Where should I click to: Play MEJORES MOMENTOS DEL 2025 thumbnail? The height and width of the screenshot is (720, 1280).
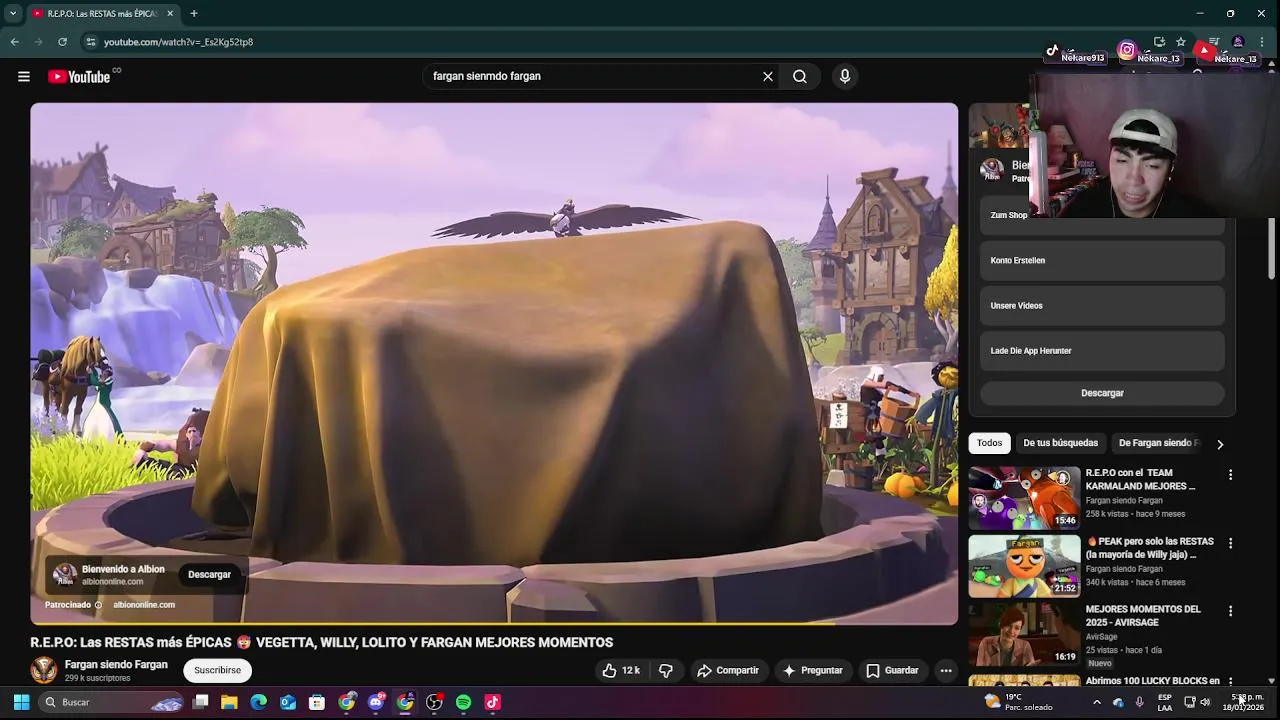pyautogui.click(x=1024, y=634)
